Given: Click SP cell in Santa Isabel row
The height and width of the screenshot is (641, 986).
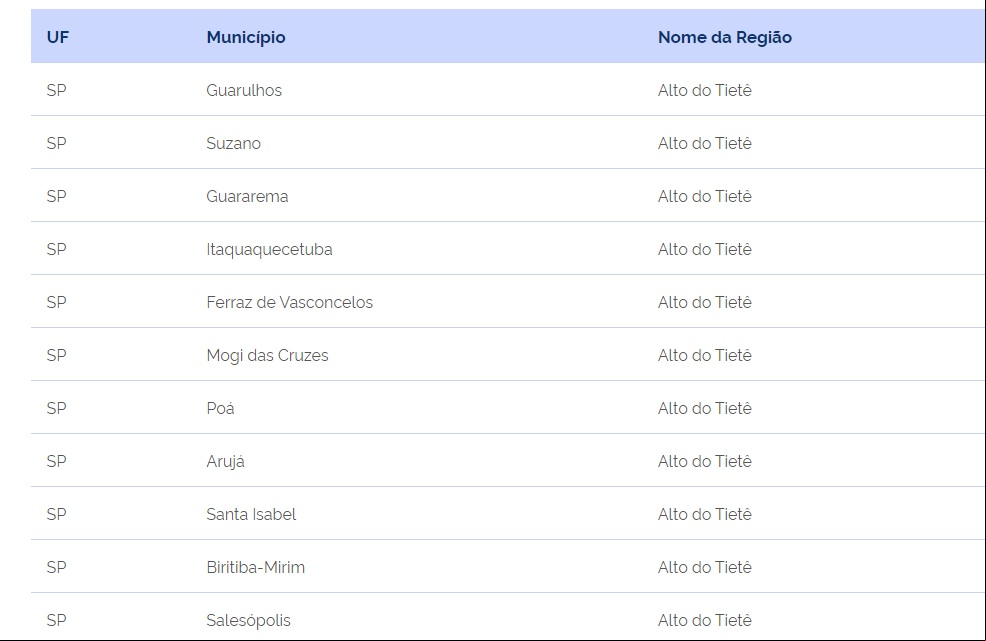Looking at the screenshot, I should point(57,515).
